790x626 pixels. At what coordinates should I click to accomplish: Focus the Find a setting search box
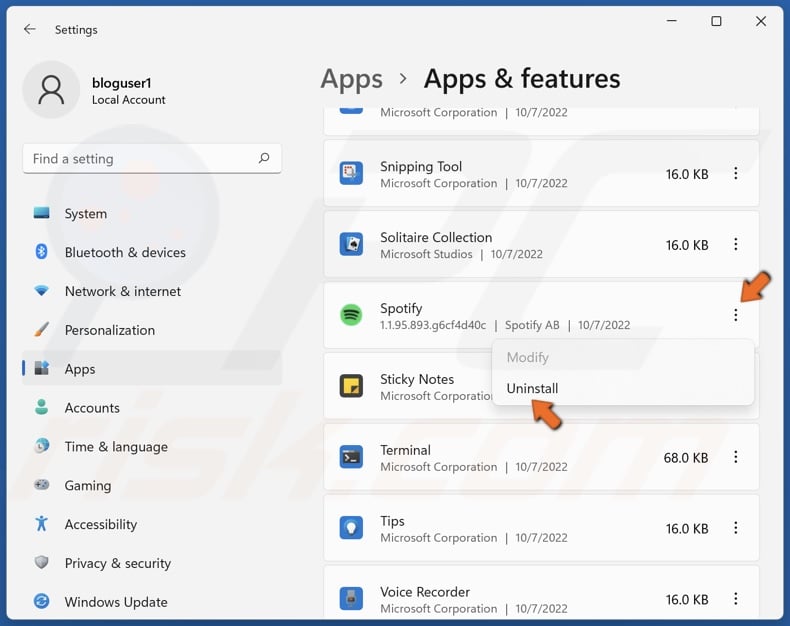tap(140, 158)
